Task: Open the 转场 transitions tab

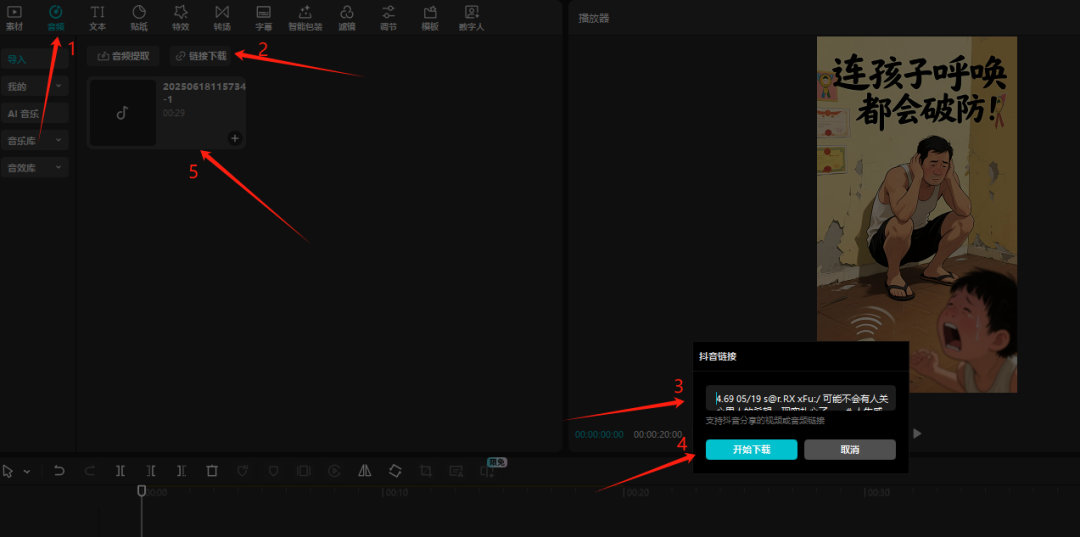Action: (x=222, y=18)
